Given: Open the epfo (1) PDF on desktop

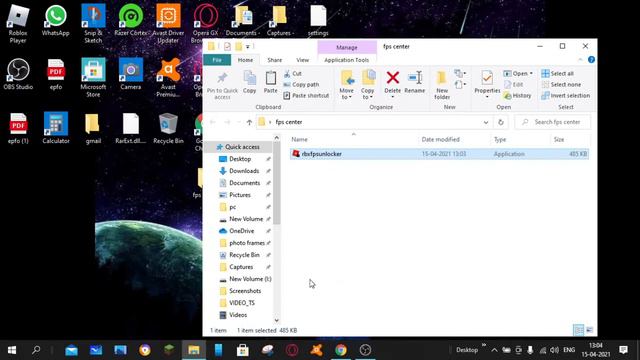Looking at the screenshot, I should point(18,128).
